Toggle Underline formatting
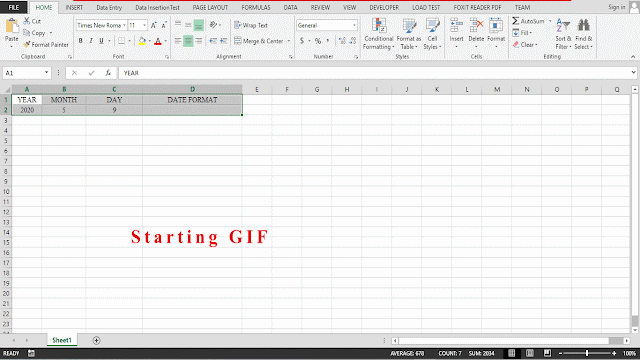The image size is (640, 360). coord(101,41)
